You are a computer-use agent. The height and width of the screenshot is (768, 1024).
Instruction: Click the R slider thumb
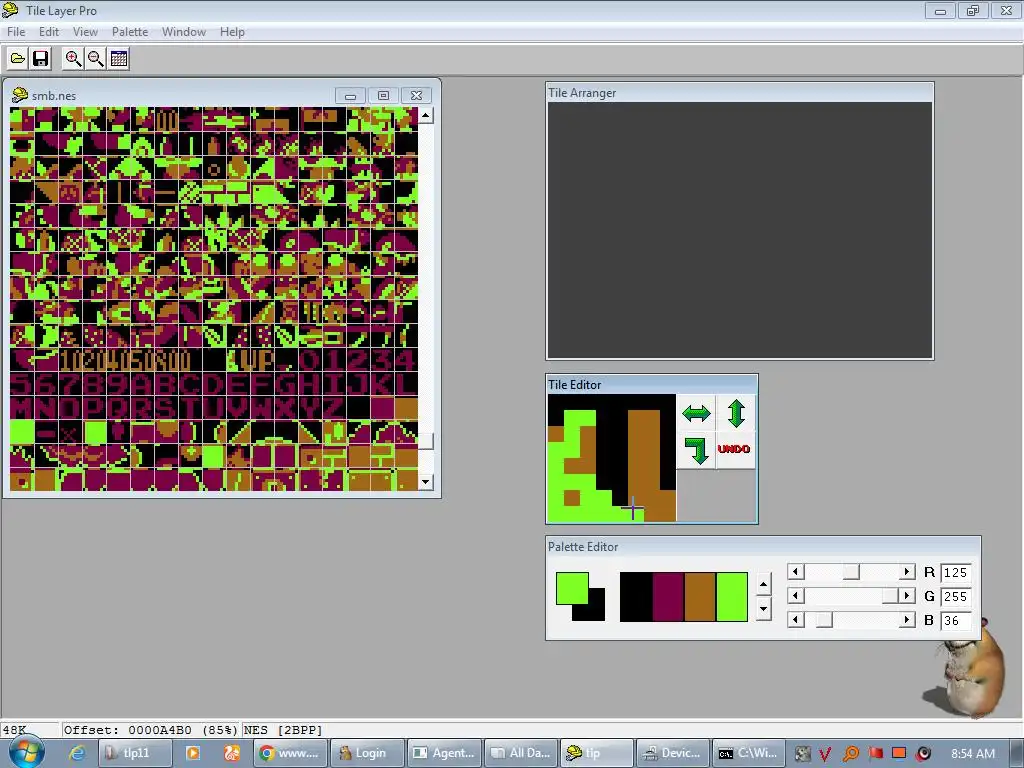click(x=851, y=572)
